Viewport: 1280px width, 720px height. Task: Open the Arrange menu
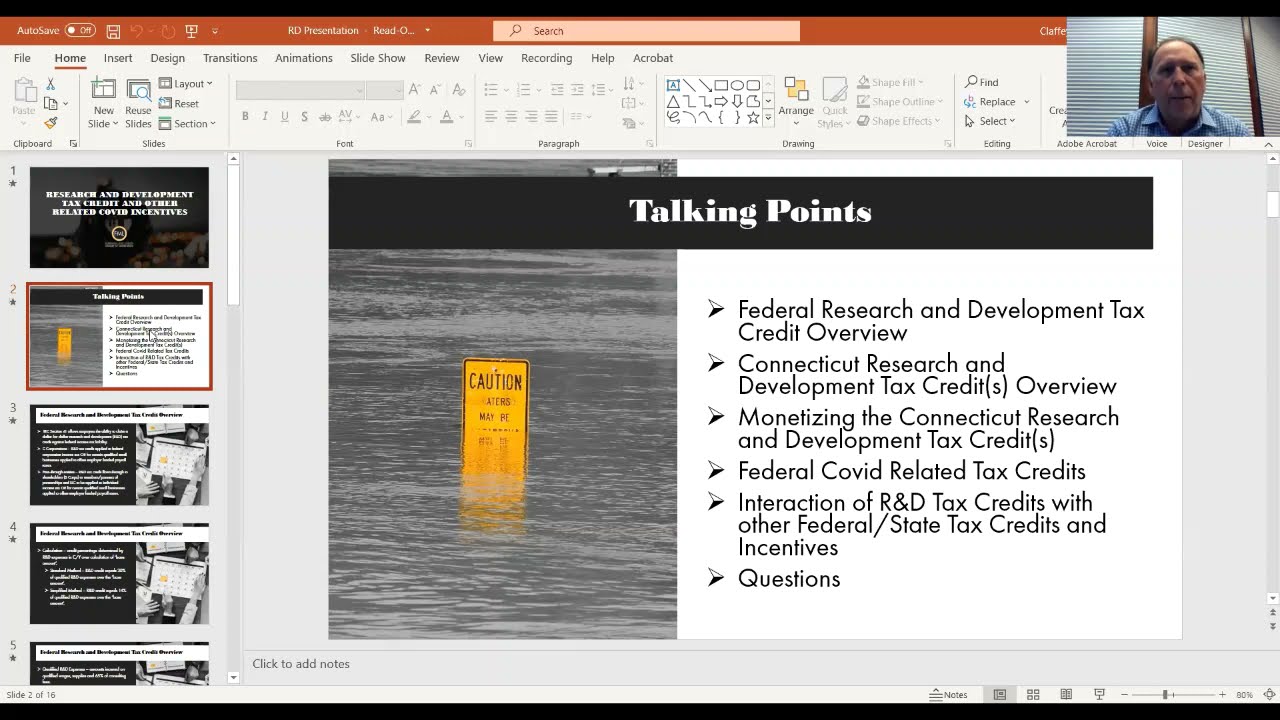click(x=796, y=101)
